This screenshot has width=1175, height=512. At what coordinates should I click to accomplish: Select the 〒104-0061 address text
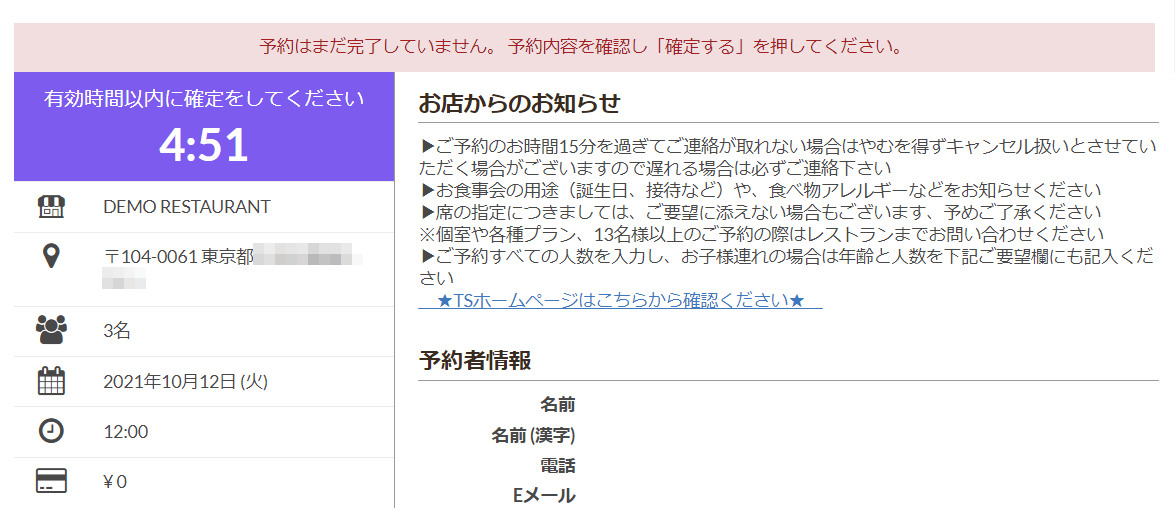tap(178, 256)
